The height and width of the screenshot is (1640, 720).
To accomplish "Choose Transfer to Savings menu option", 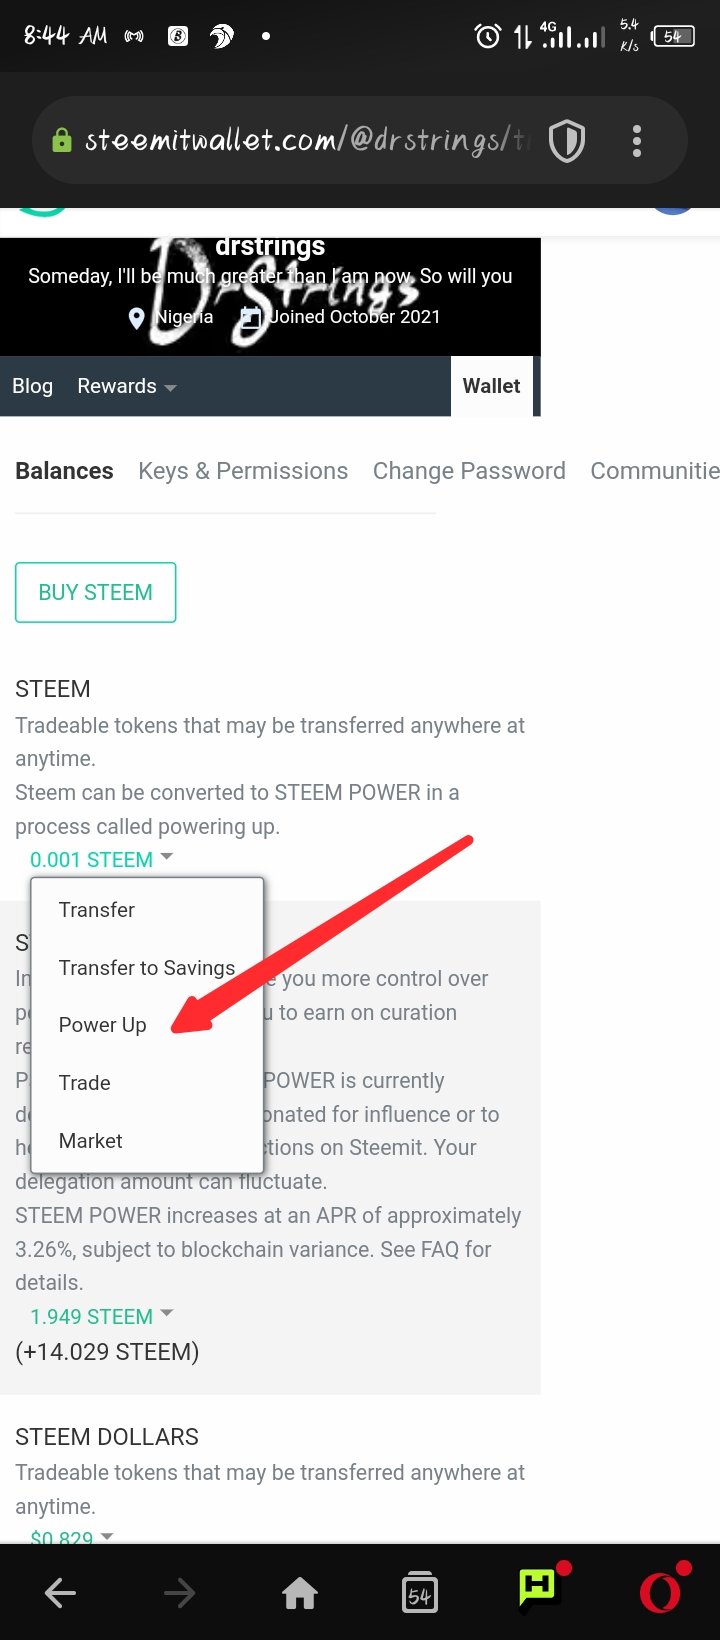I will pyautogui.click(x=147, y=968).
